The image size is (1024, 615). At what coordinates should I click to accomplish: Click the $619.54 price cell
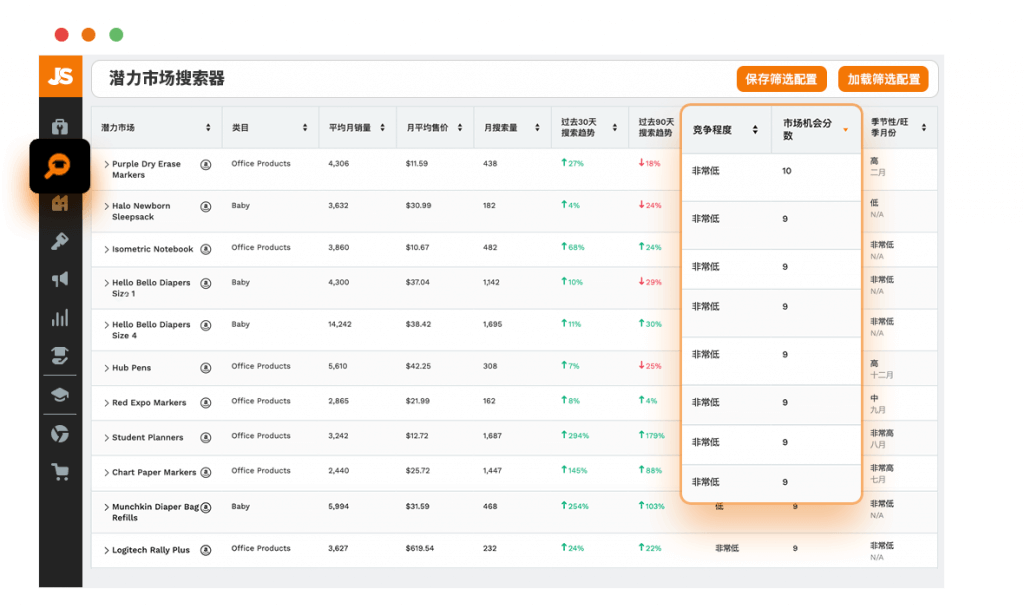(420, 548)
